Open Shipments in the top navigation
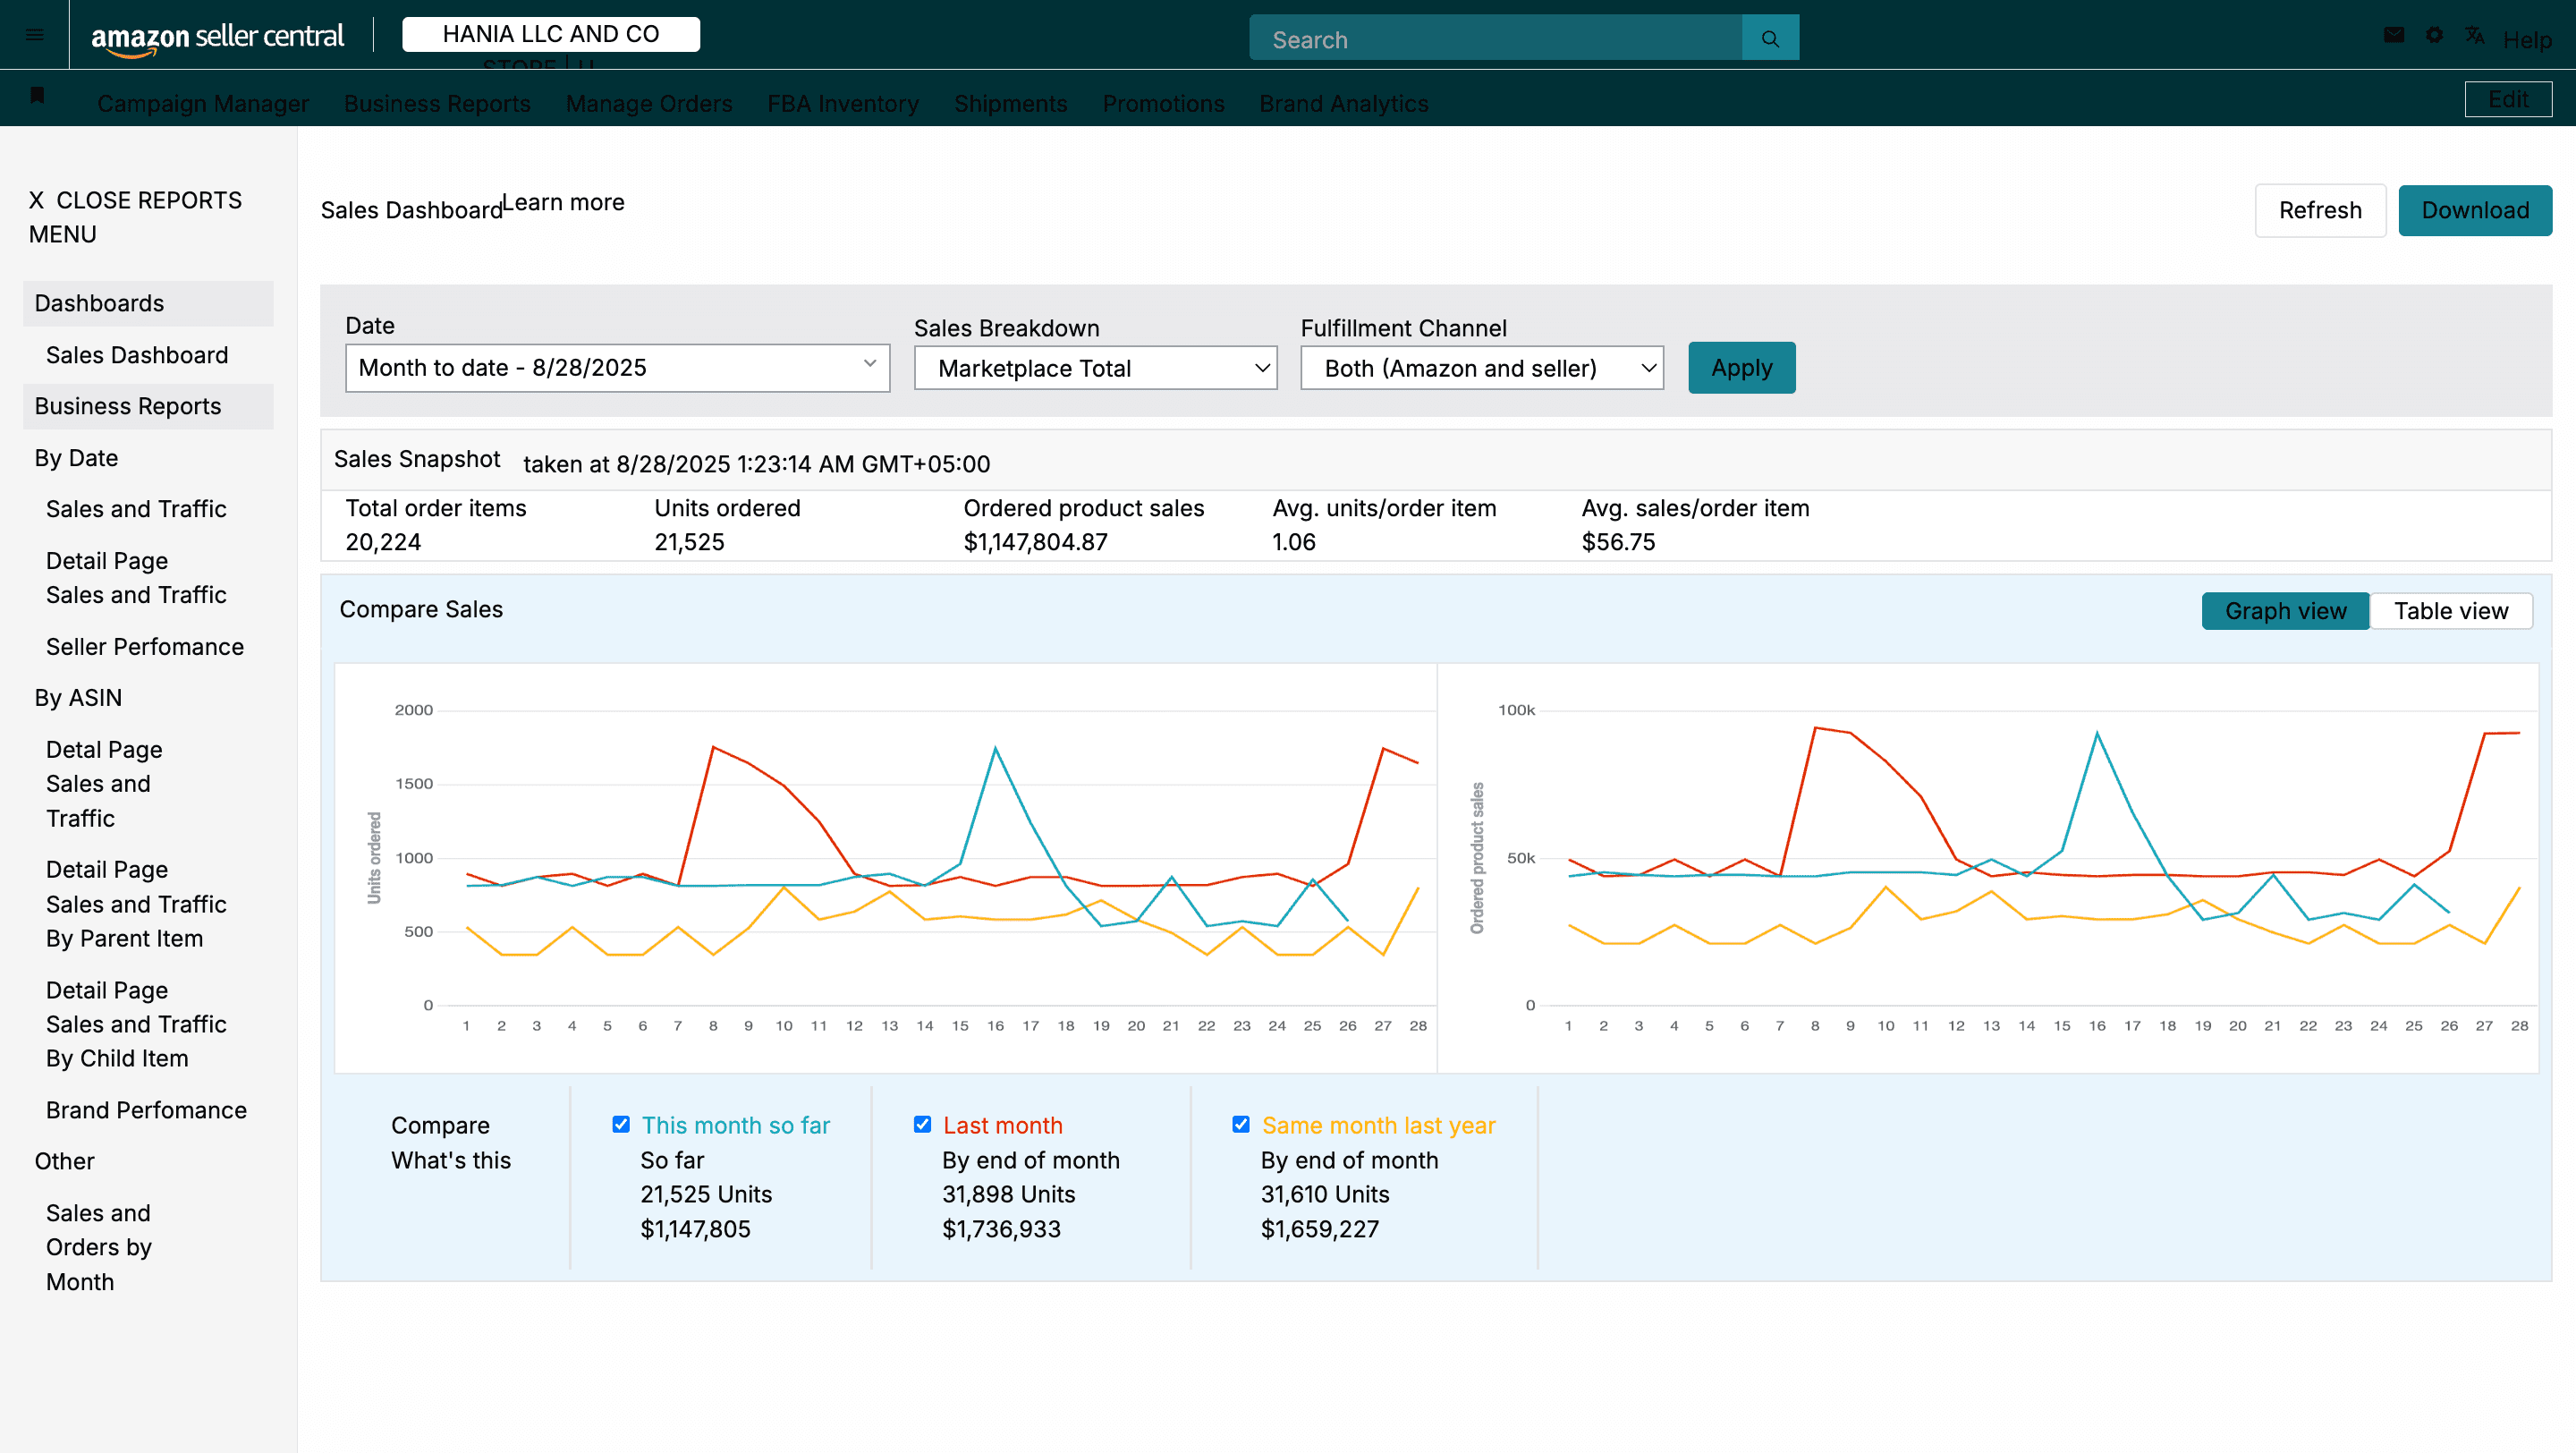The height and width of the screenshot is (1453, 2576). [1010, 103]
